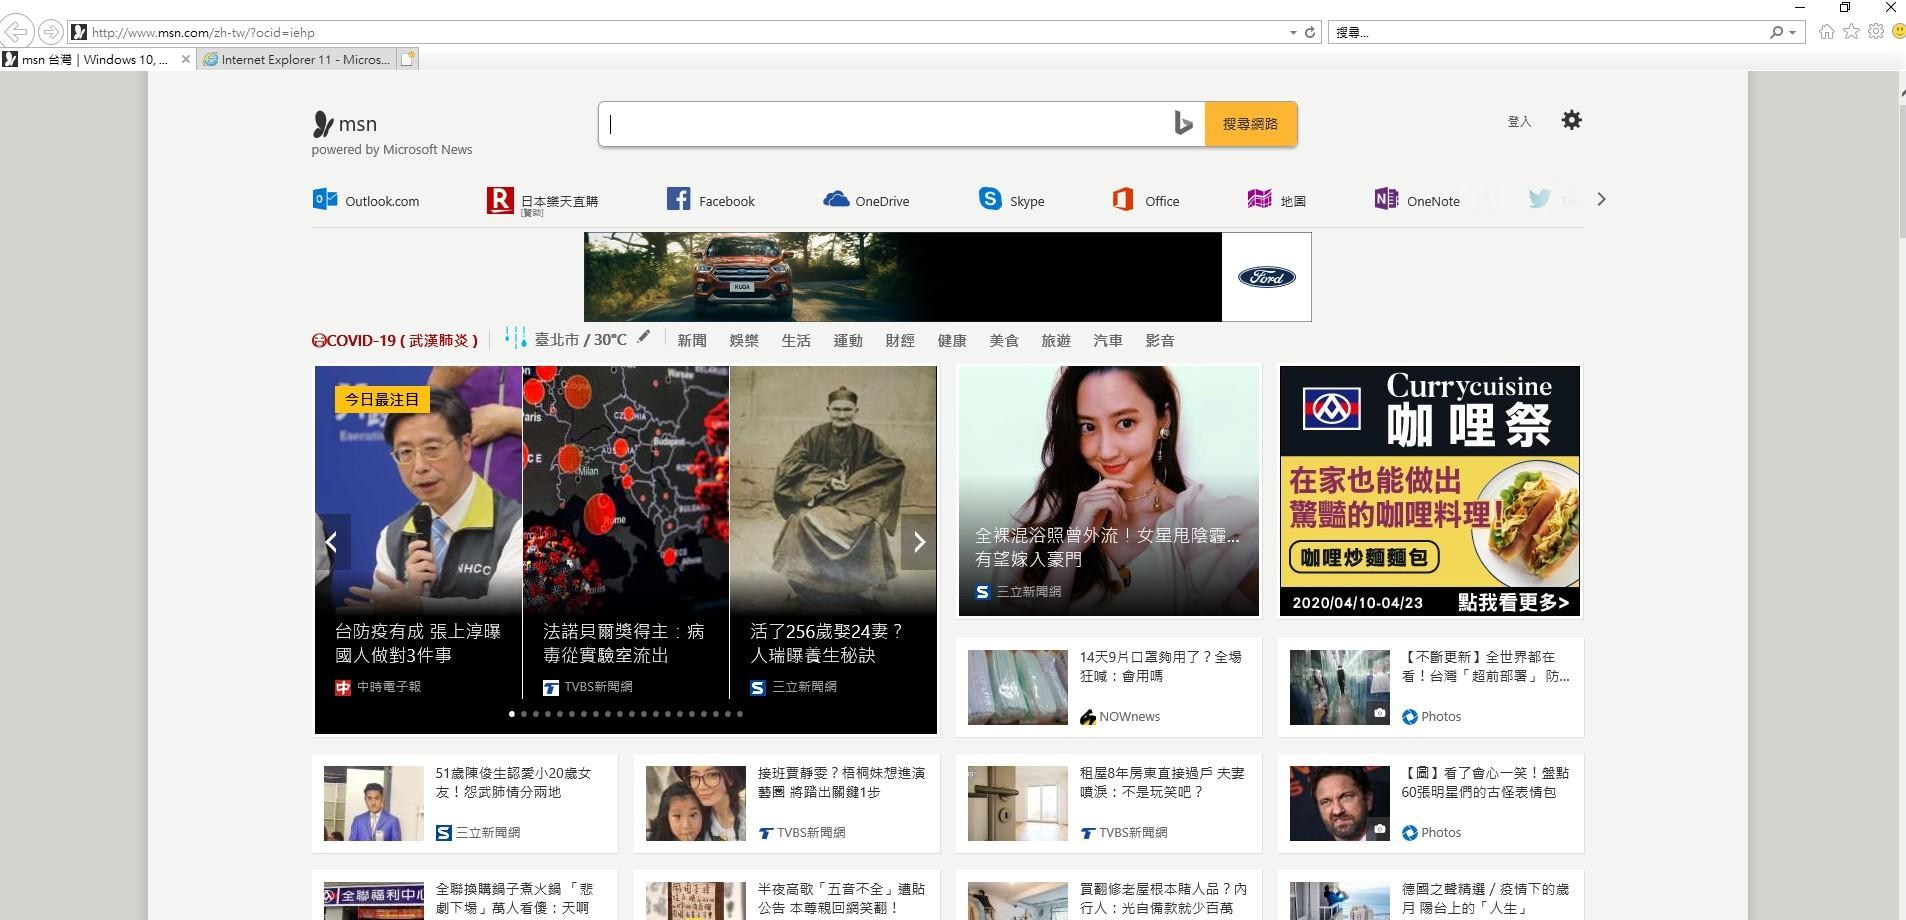Expand more shortcuts with right chevron
This screenshot has height=920, width=1906.
[x=1601, y=199]
